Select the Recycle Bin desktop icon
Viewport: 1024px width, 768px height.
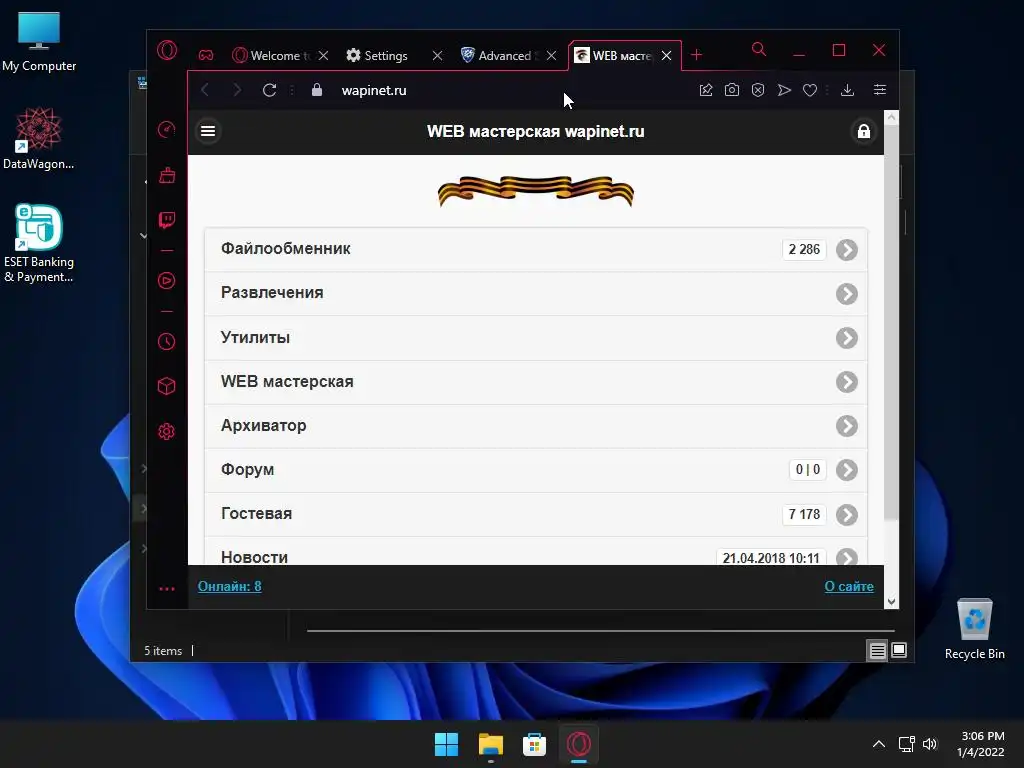[x=974, y=630]
